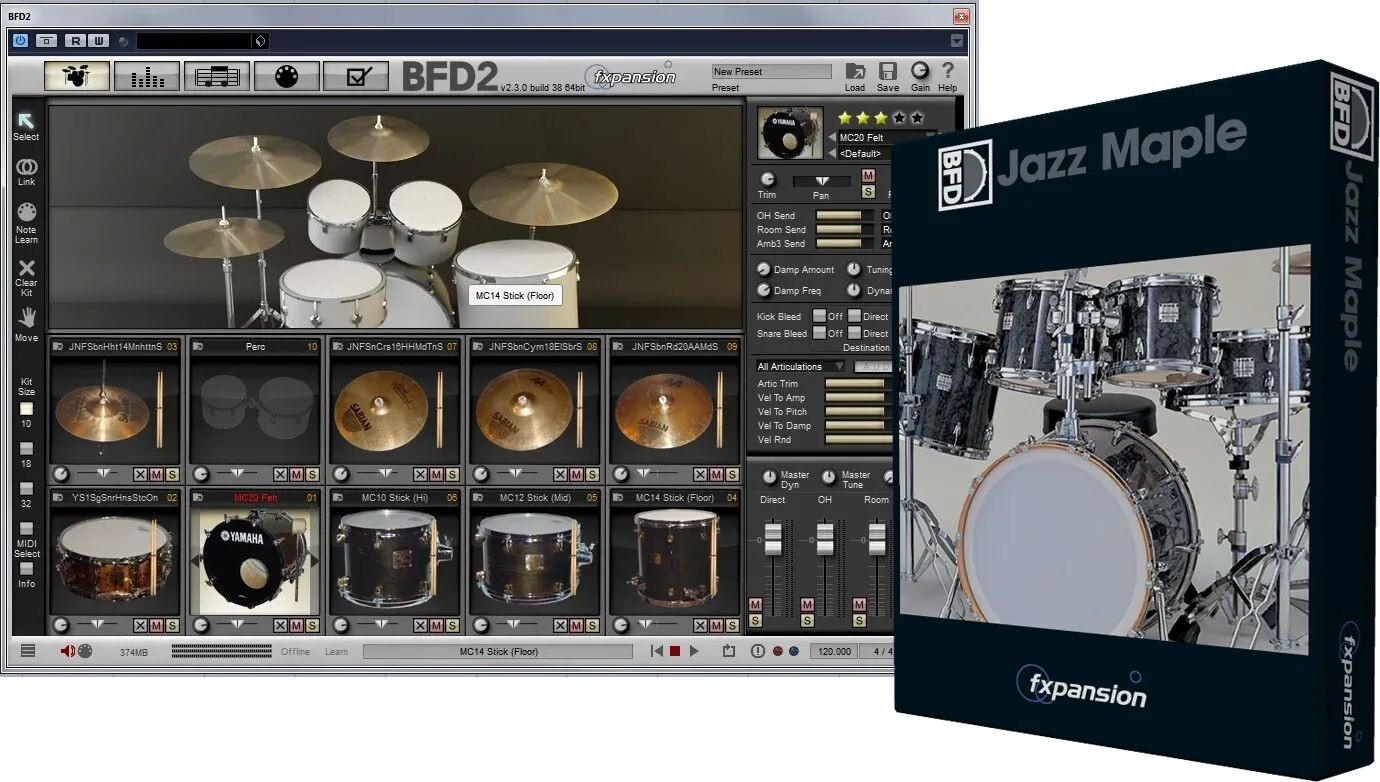Open load menu of YS1SgSnrHnsStcOn slot
The width and height of the screenshot is (1380, 782).
click(58, 497)
